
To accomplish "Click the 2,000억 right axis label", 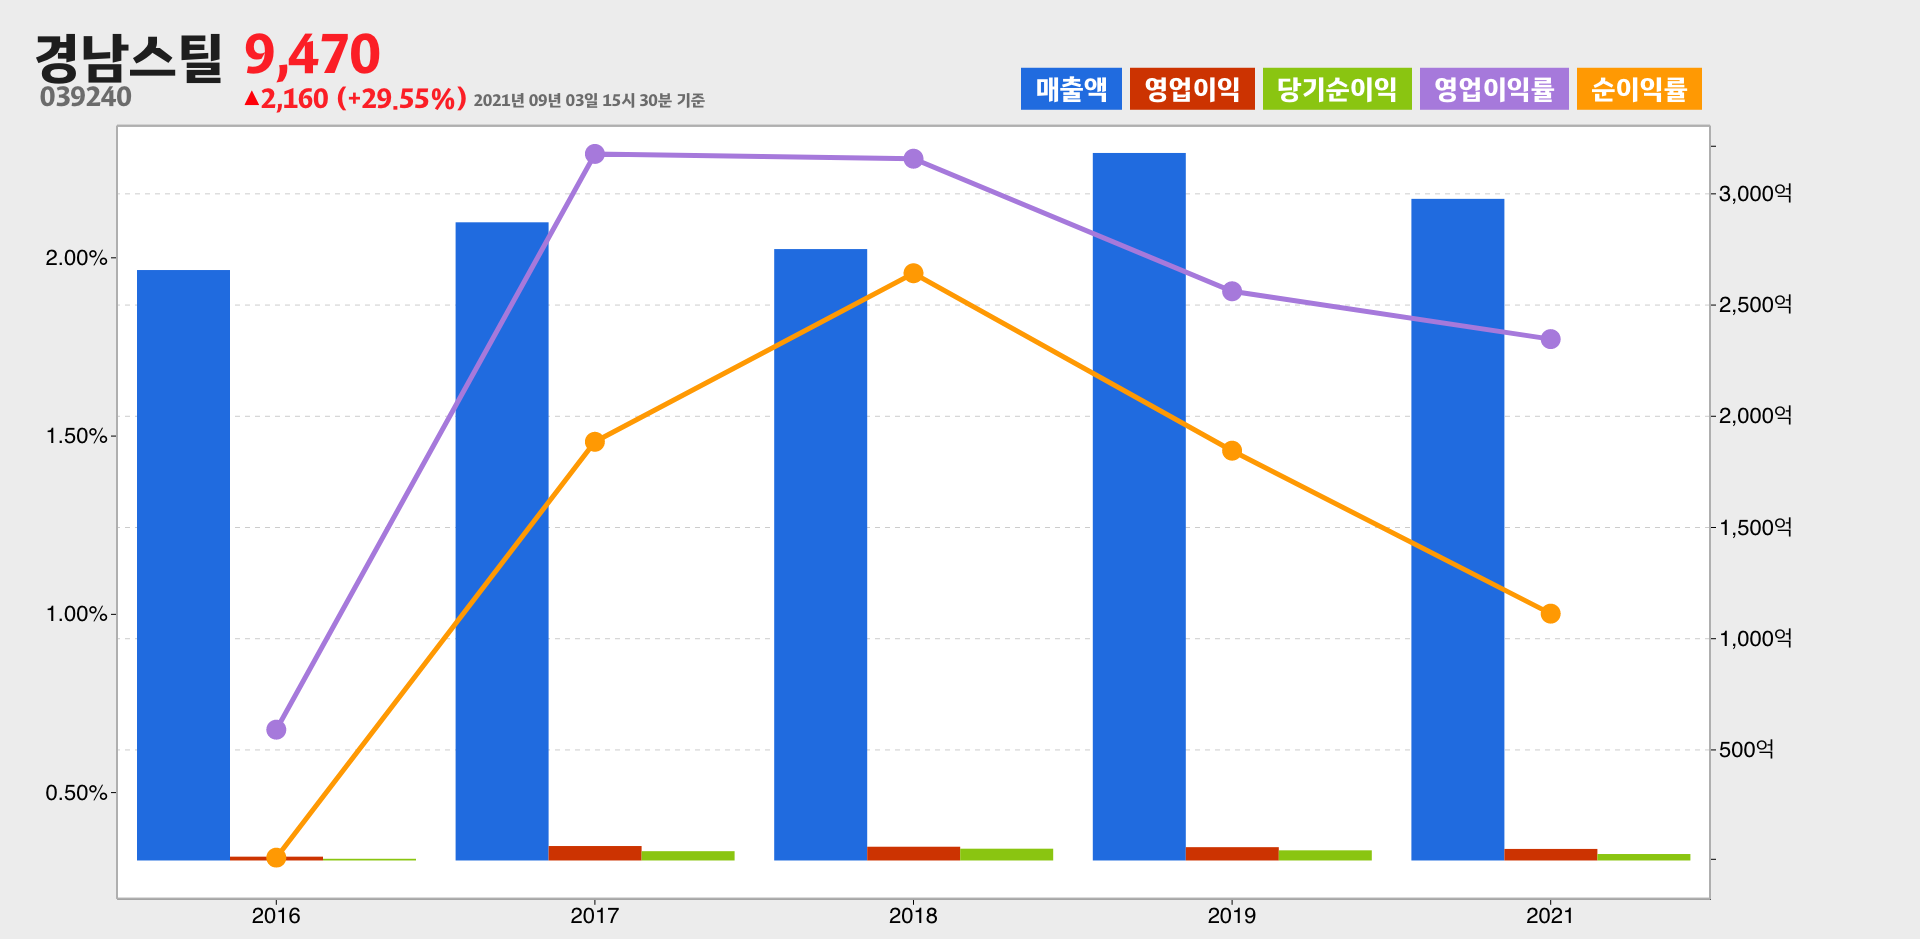I will click(1755, 416).
